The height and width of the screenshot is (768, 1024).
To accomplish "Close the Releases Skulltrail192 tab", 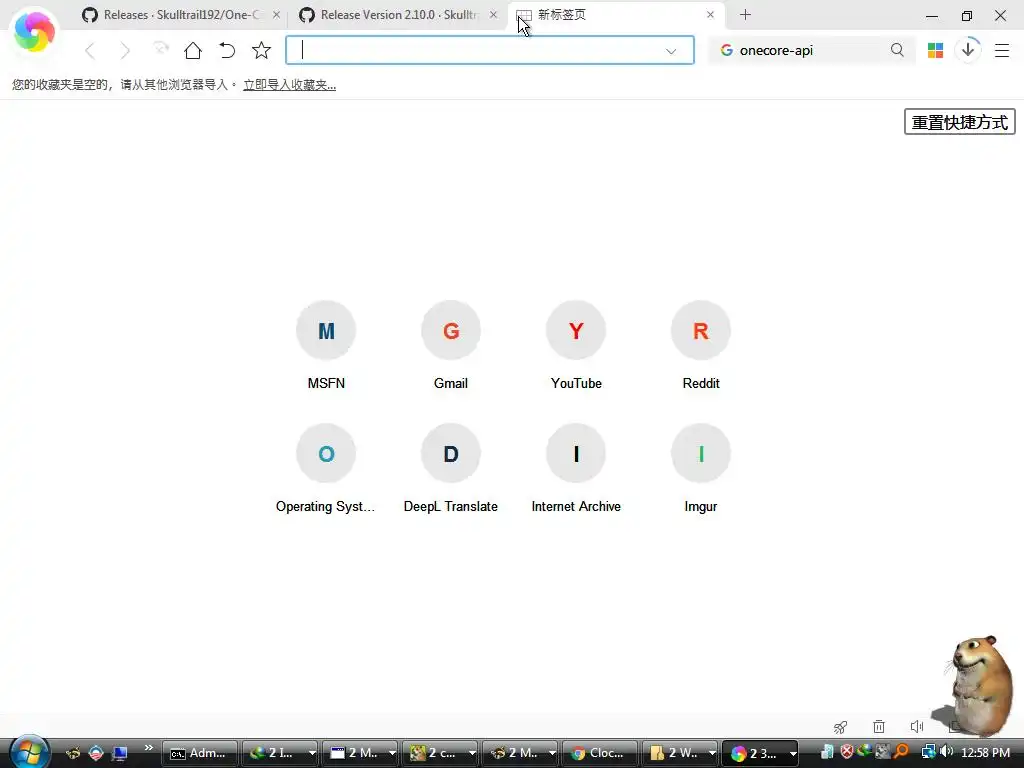I will pos(276,14).
